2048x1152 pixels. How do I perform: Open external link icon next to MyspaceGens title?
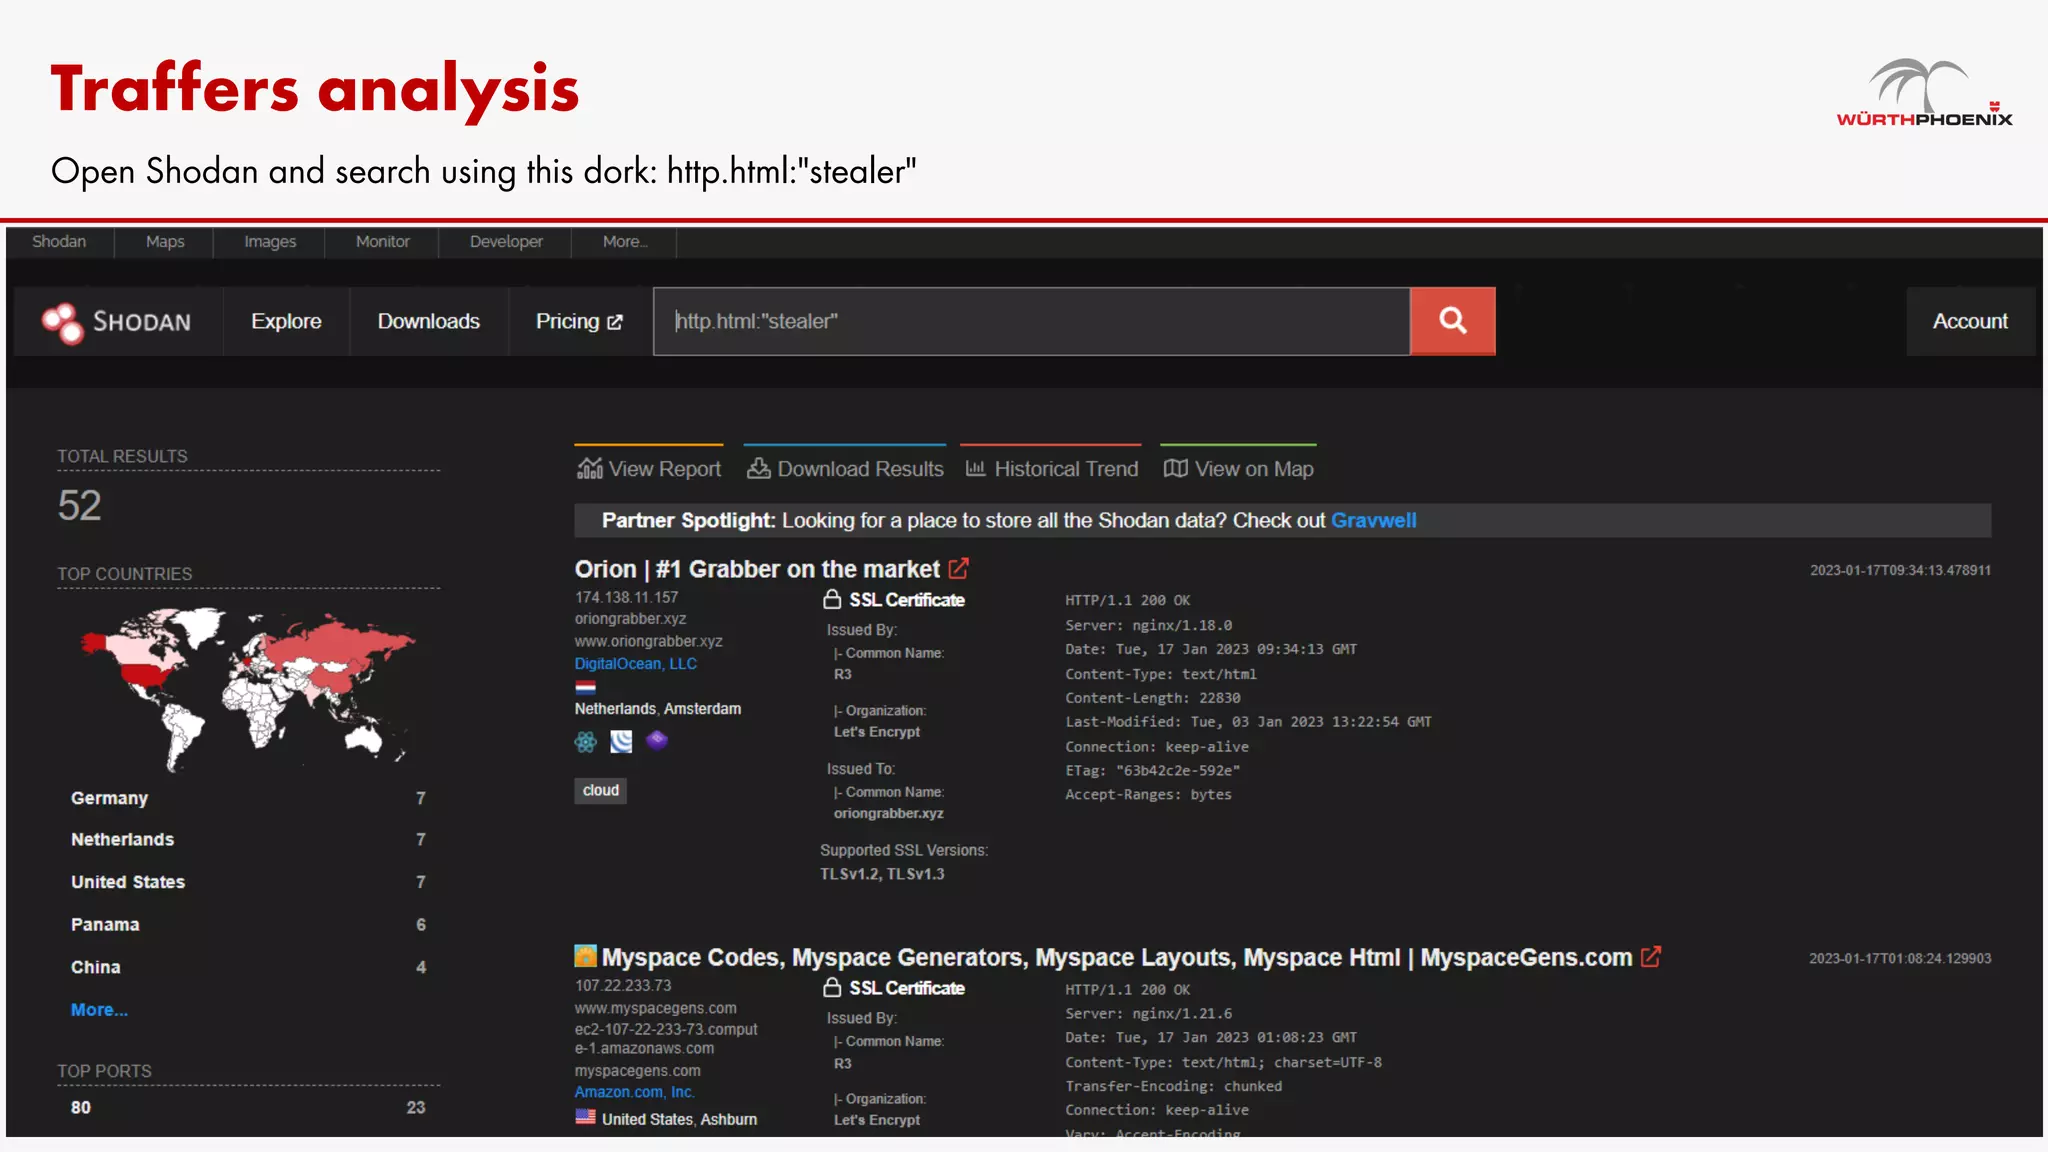pos(1650,957)
